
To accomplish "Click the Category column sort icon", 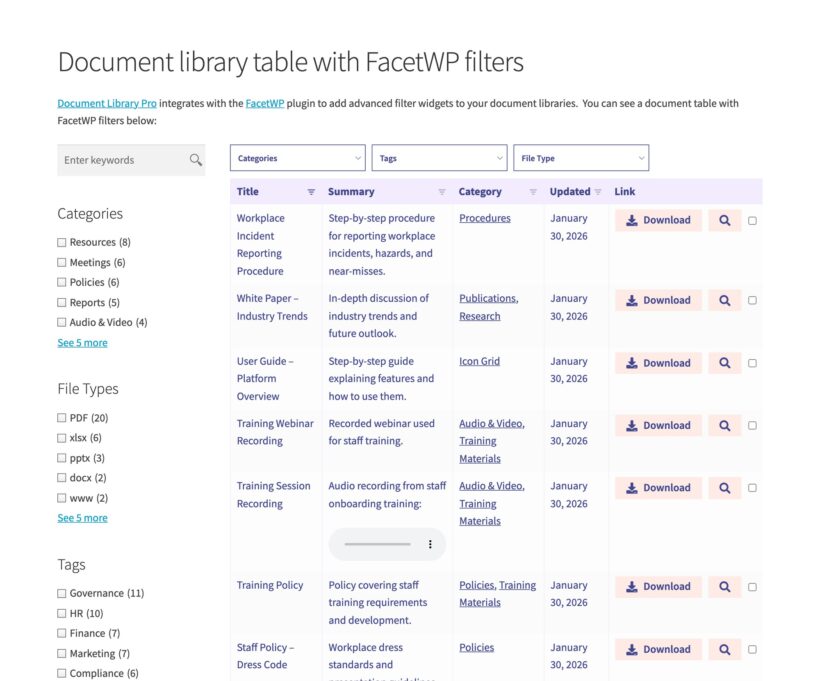I will pos(533,192).
